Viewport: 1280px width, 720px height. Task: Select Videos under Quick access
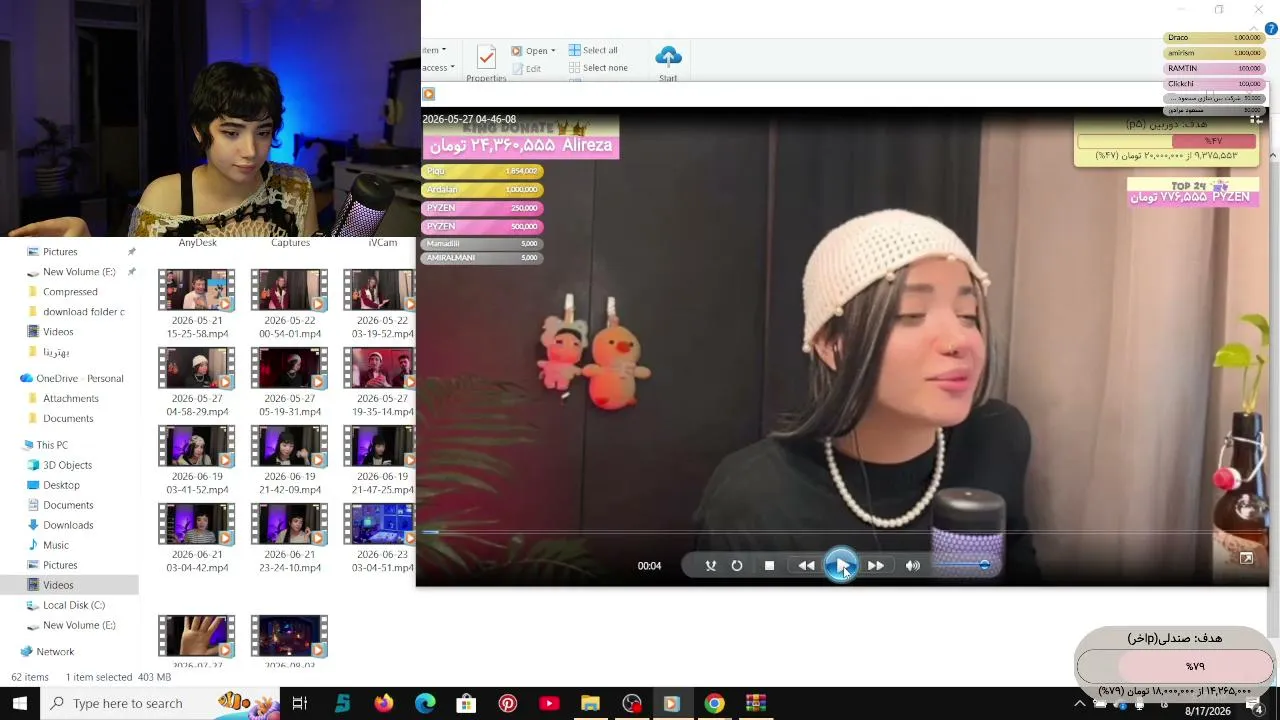(x=58, y=332)
